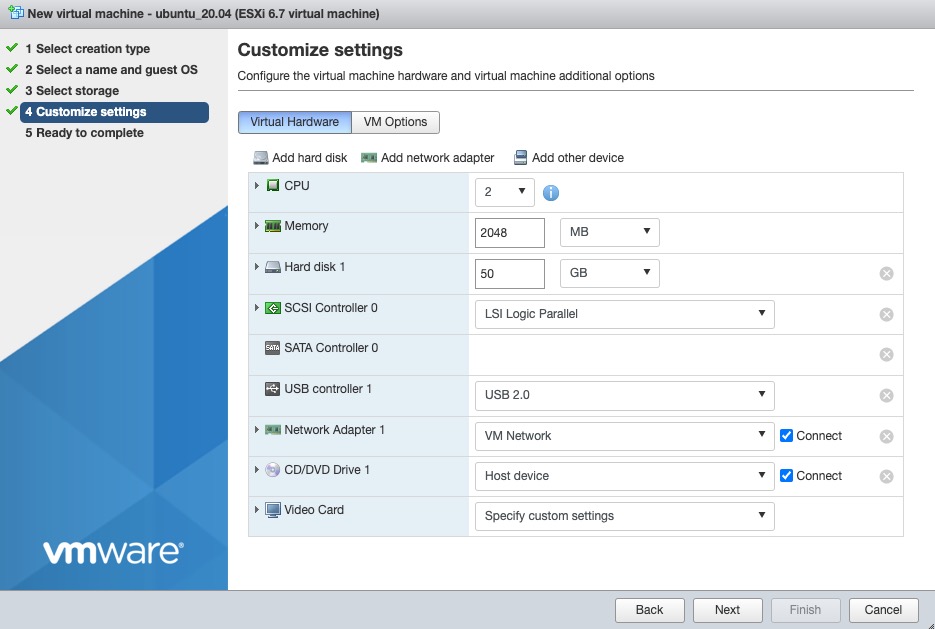Expand the Hard disk 1 row
This screenshot has width=935, height=629.
coord(257,267)
